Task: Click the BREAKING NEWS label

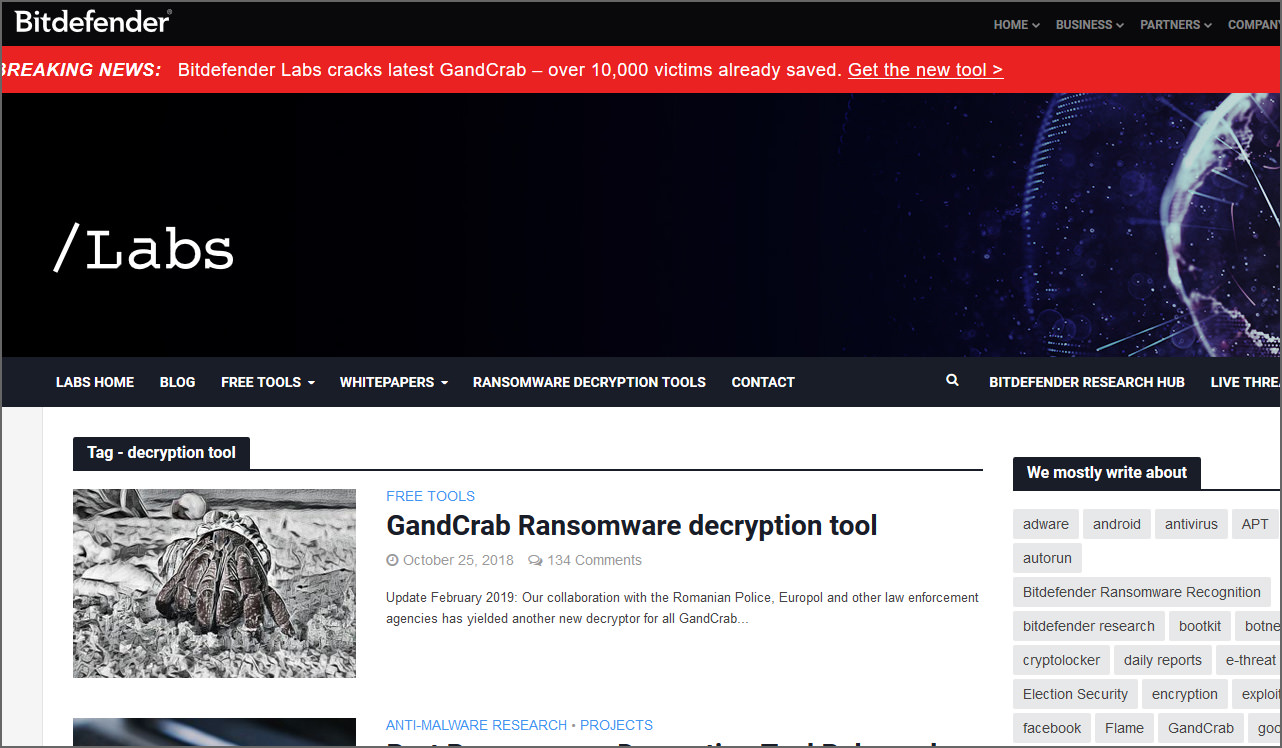Action: coord(81,70)
